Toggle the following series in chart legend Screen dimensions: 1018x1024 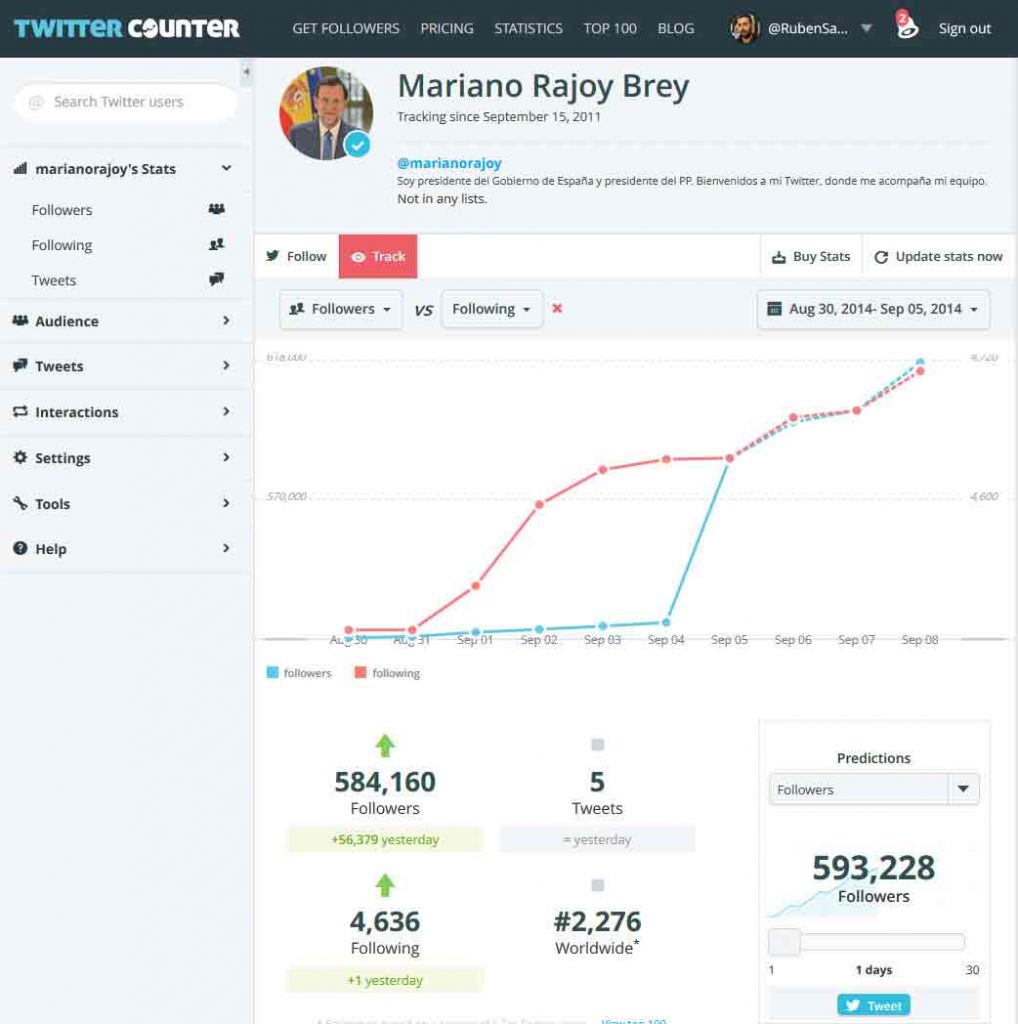(387, 673)
